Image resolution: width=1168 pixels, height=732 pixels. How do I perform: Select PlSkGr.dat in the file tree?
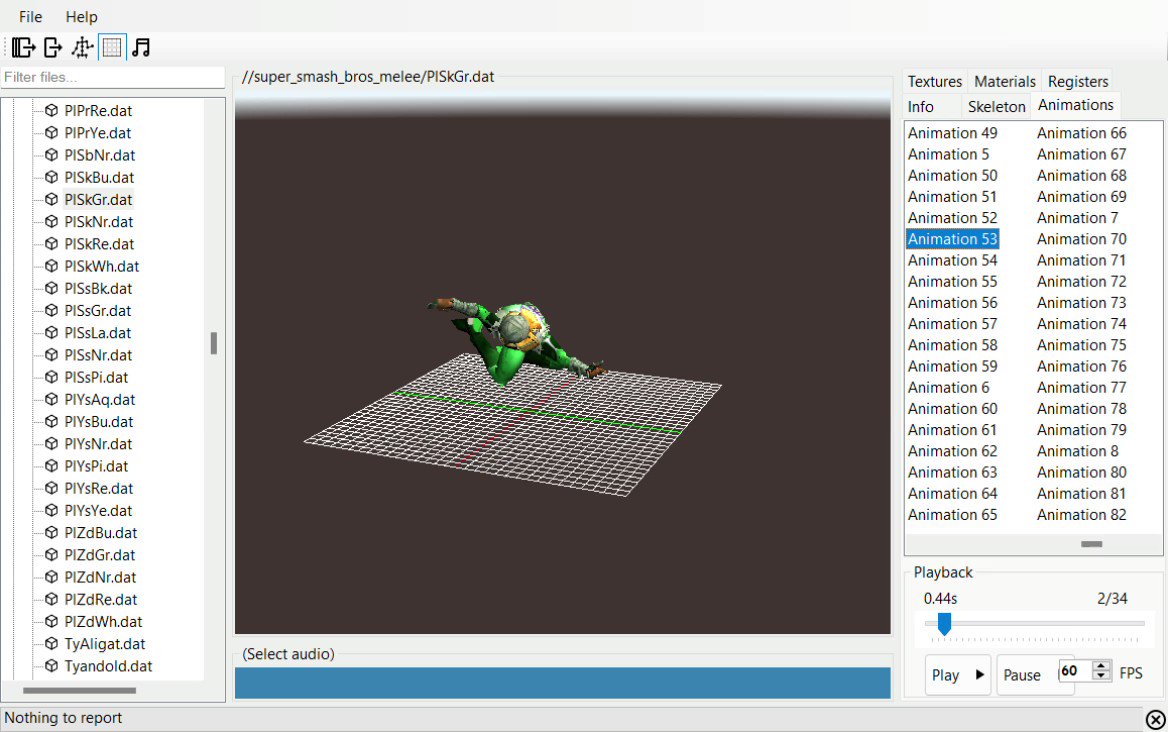tap(98, 200)
